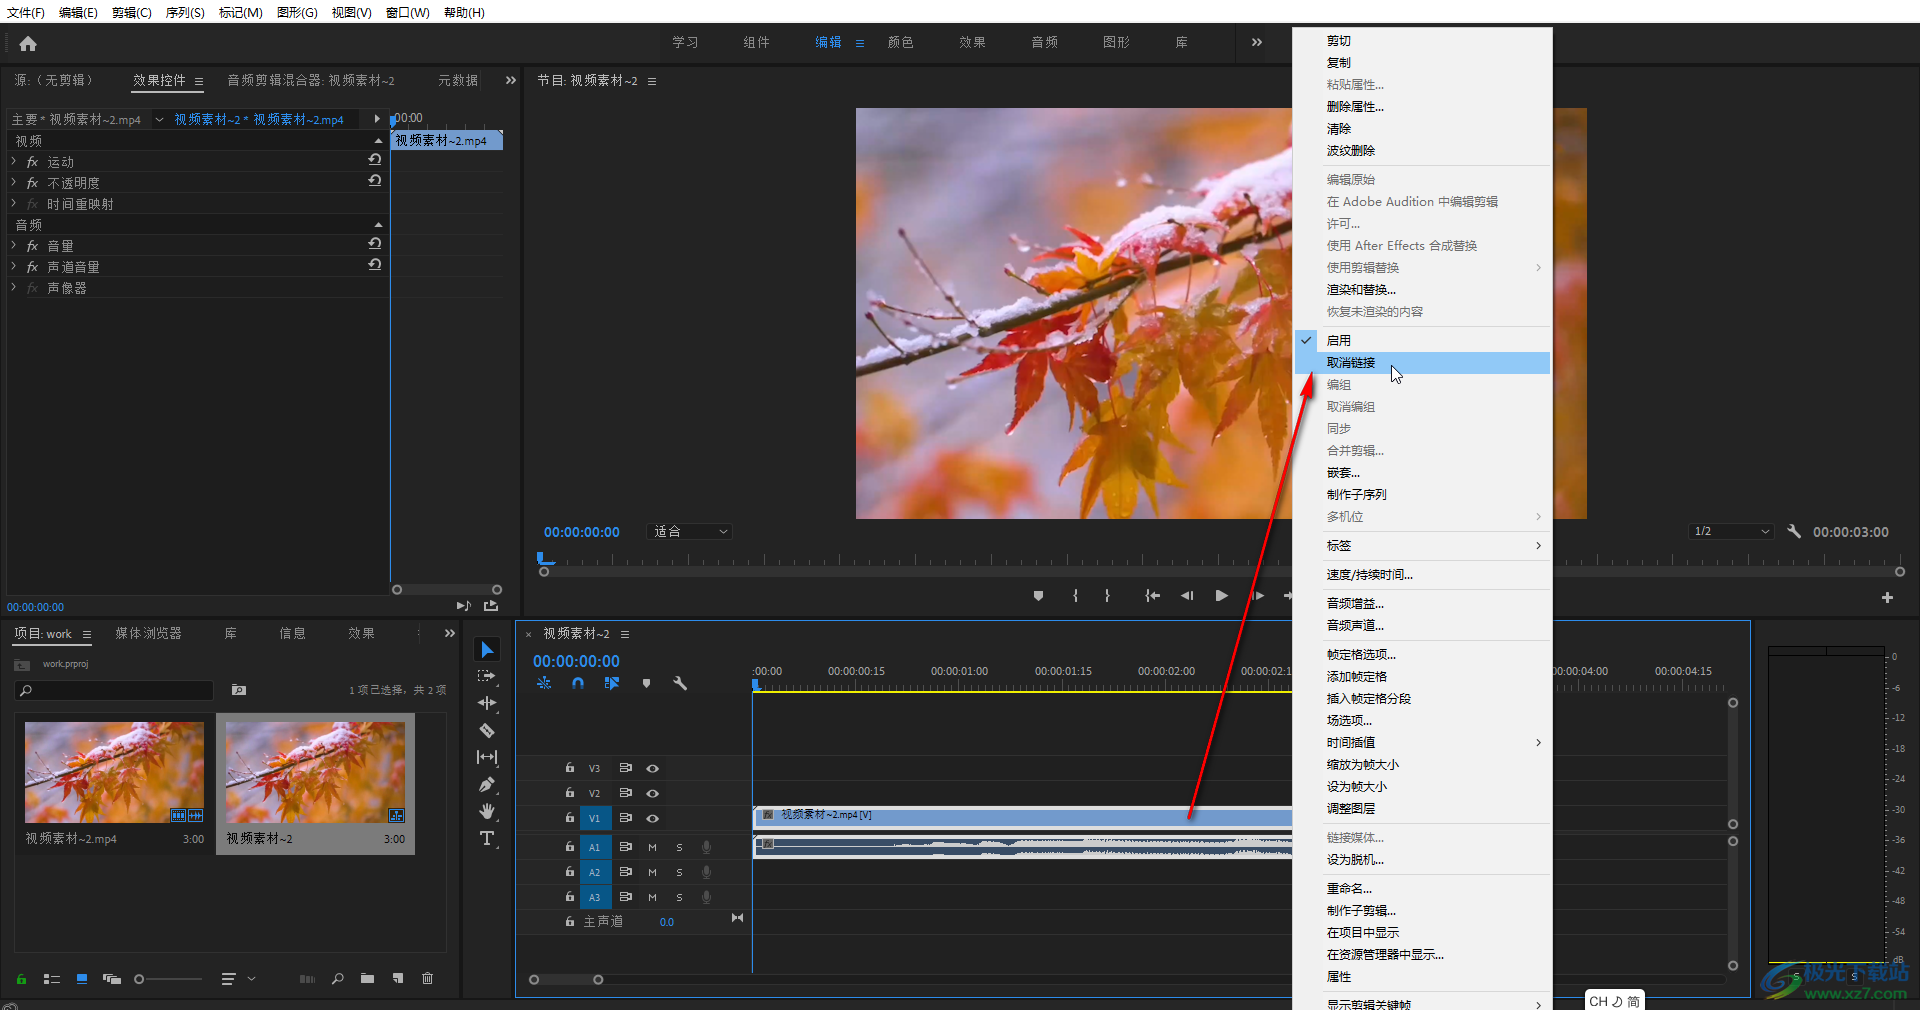Switch to the 媒体浏览器 tab
The image size is (1920, 1010).
pos(149,633)
